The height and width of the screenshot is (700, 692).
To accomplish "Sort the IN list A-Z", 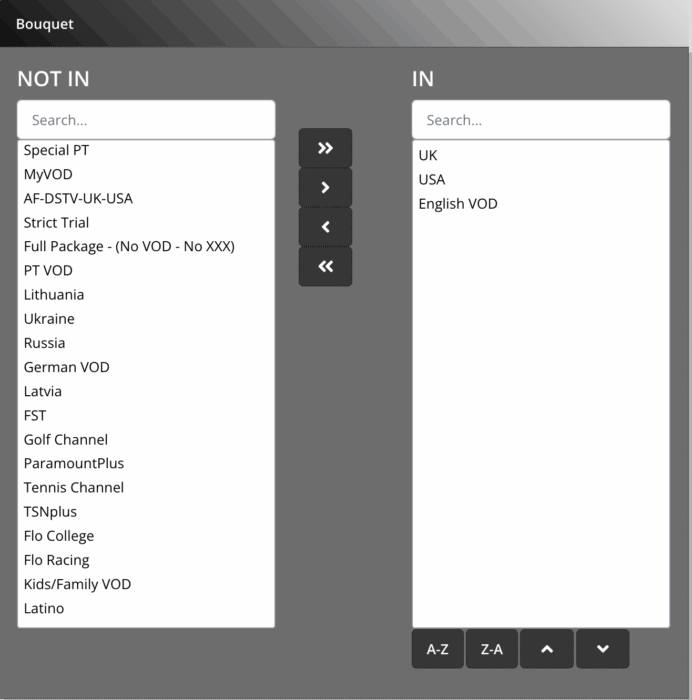I will (437, 649).
